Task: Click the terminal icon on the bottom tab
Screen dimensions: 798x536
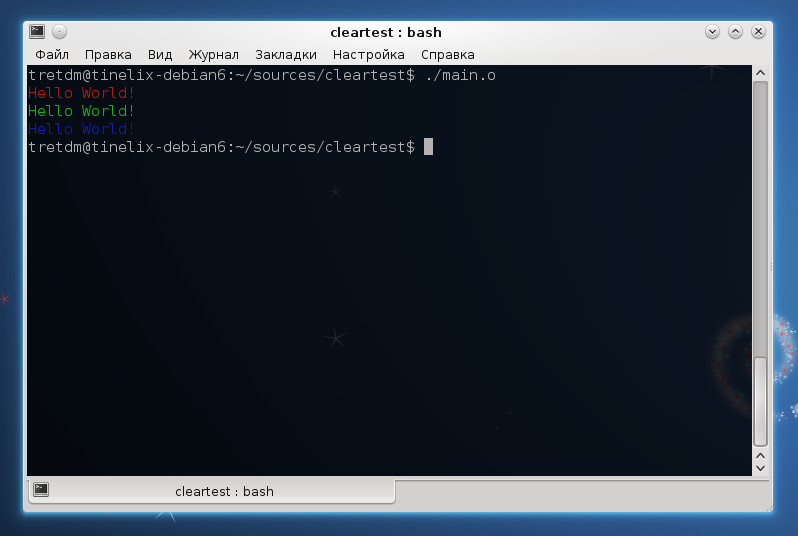Action: (x=41, y=490)
